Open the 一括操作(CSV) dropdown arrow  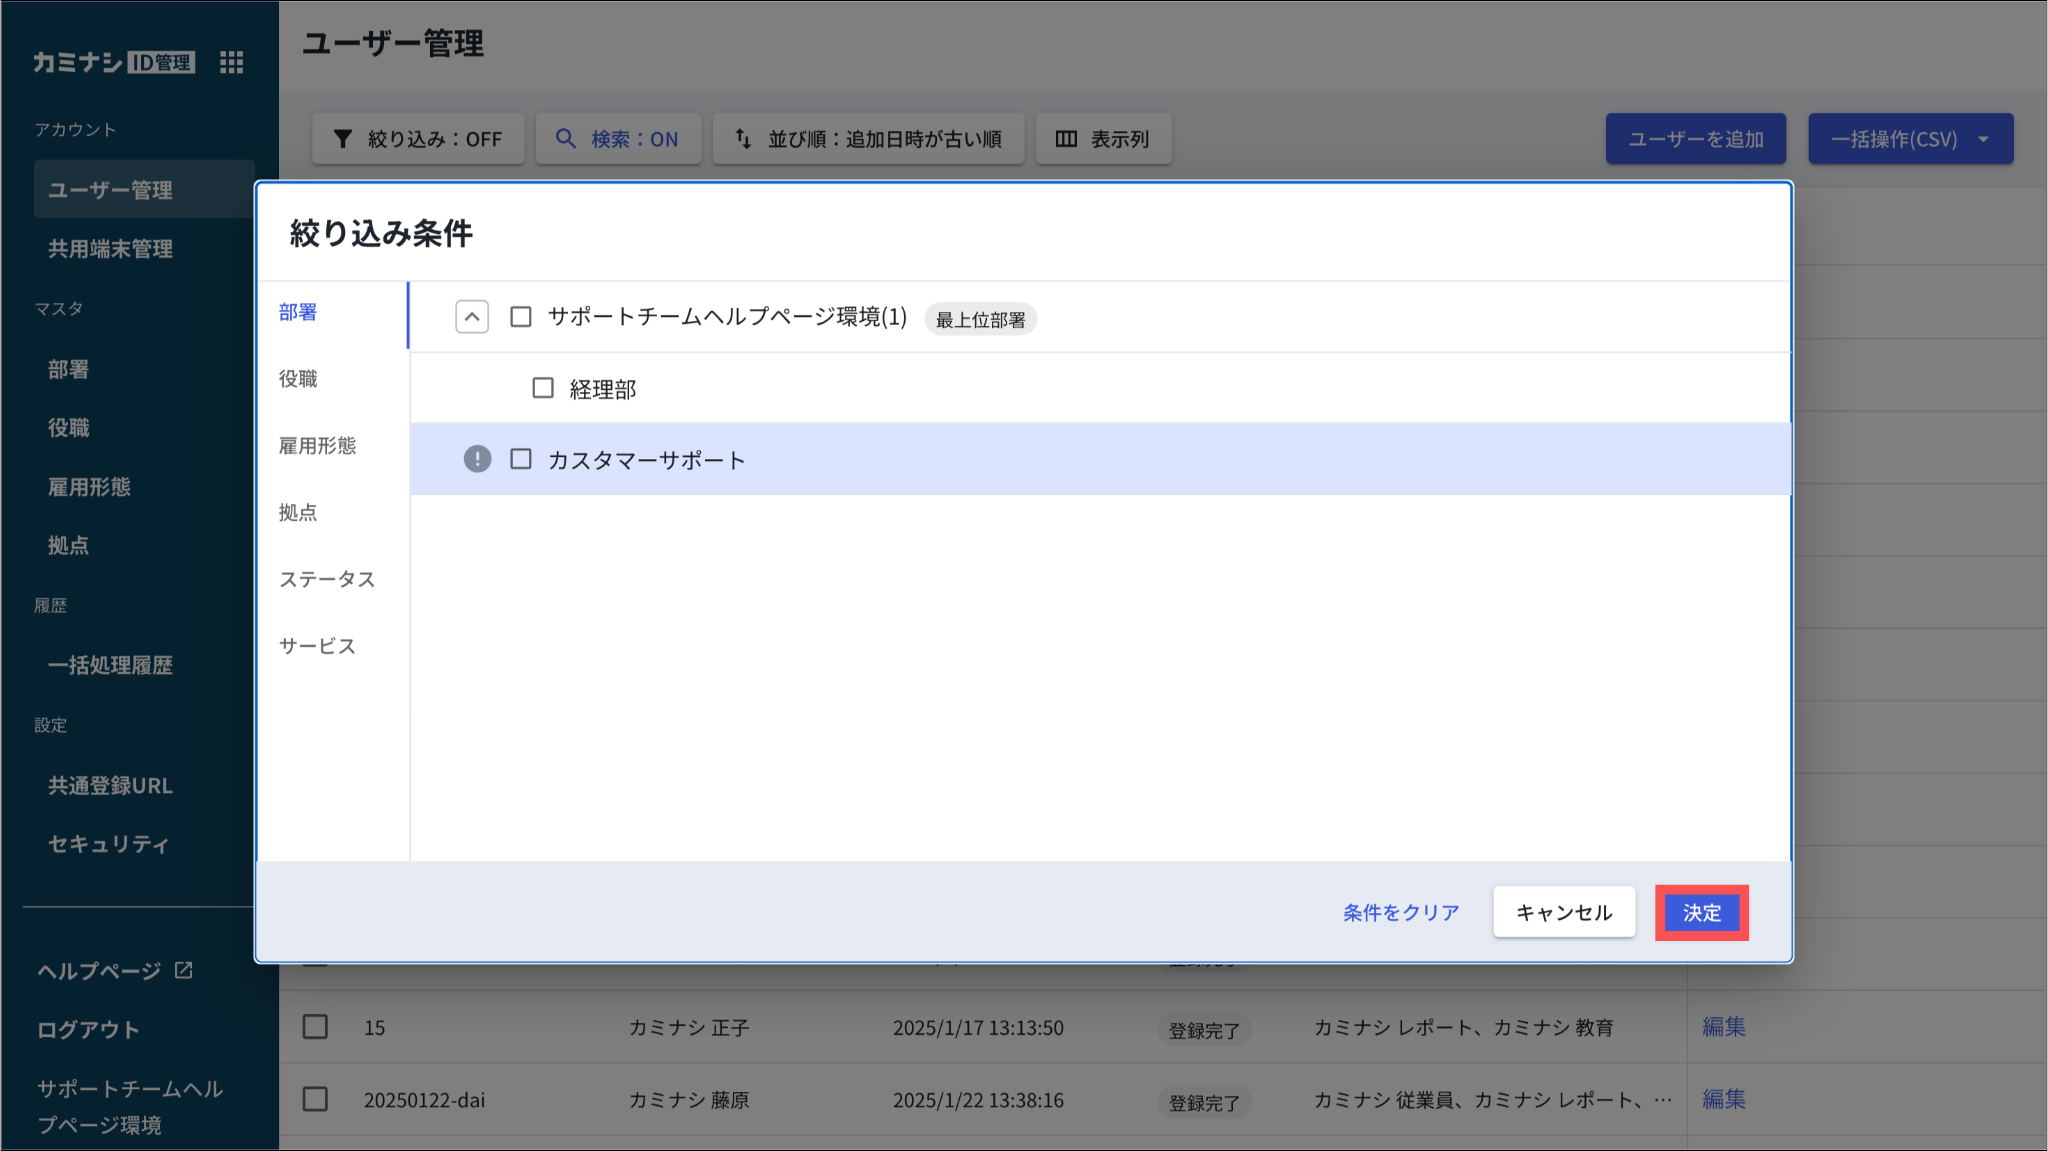tap(1983, 139)
